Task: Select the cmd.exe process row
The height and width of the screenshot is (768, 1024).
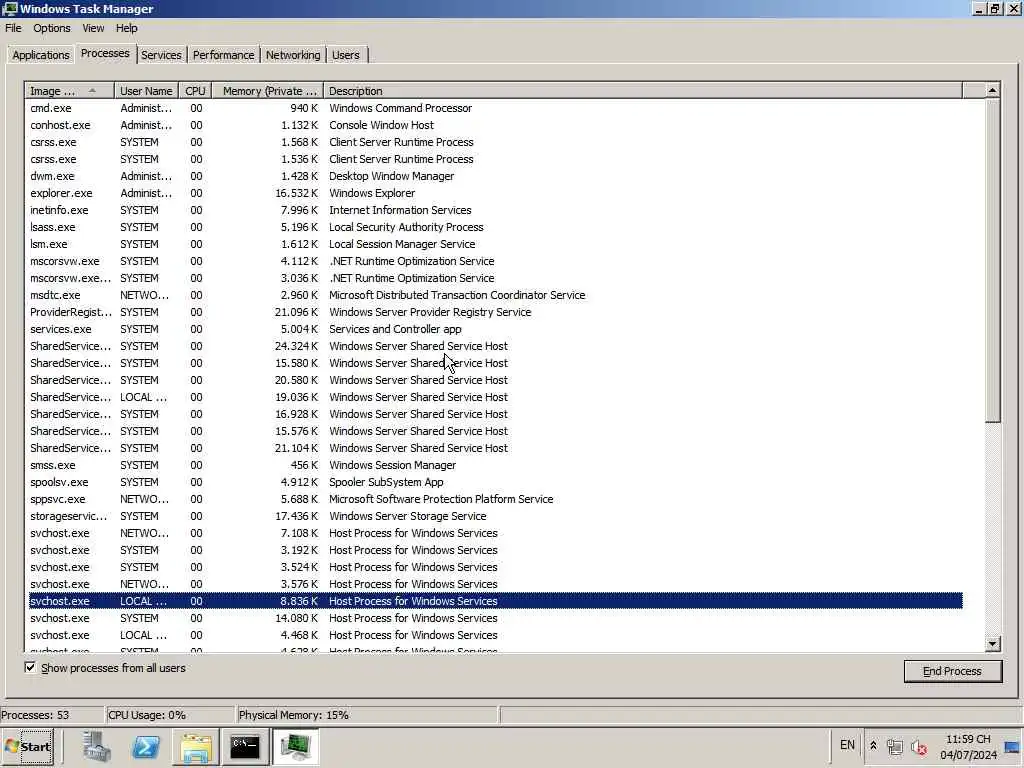Action: [x=495, y=108]
